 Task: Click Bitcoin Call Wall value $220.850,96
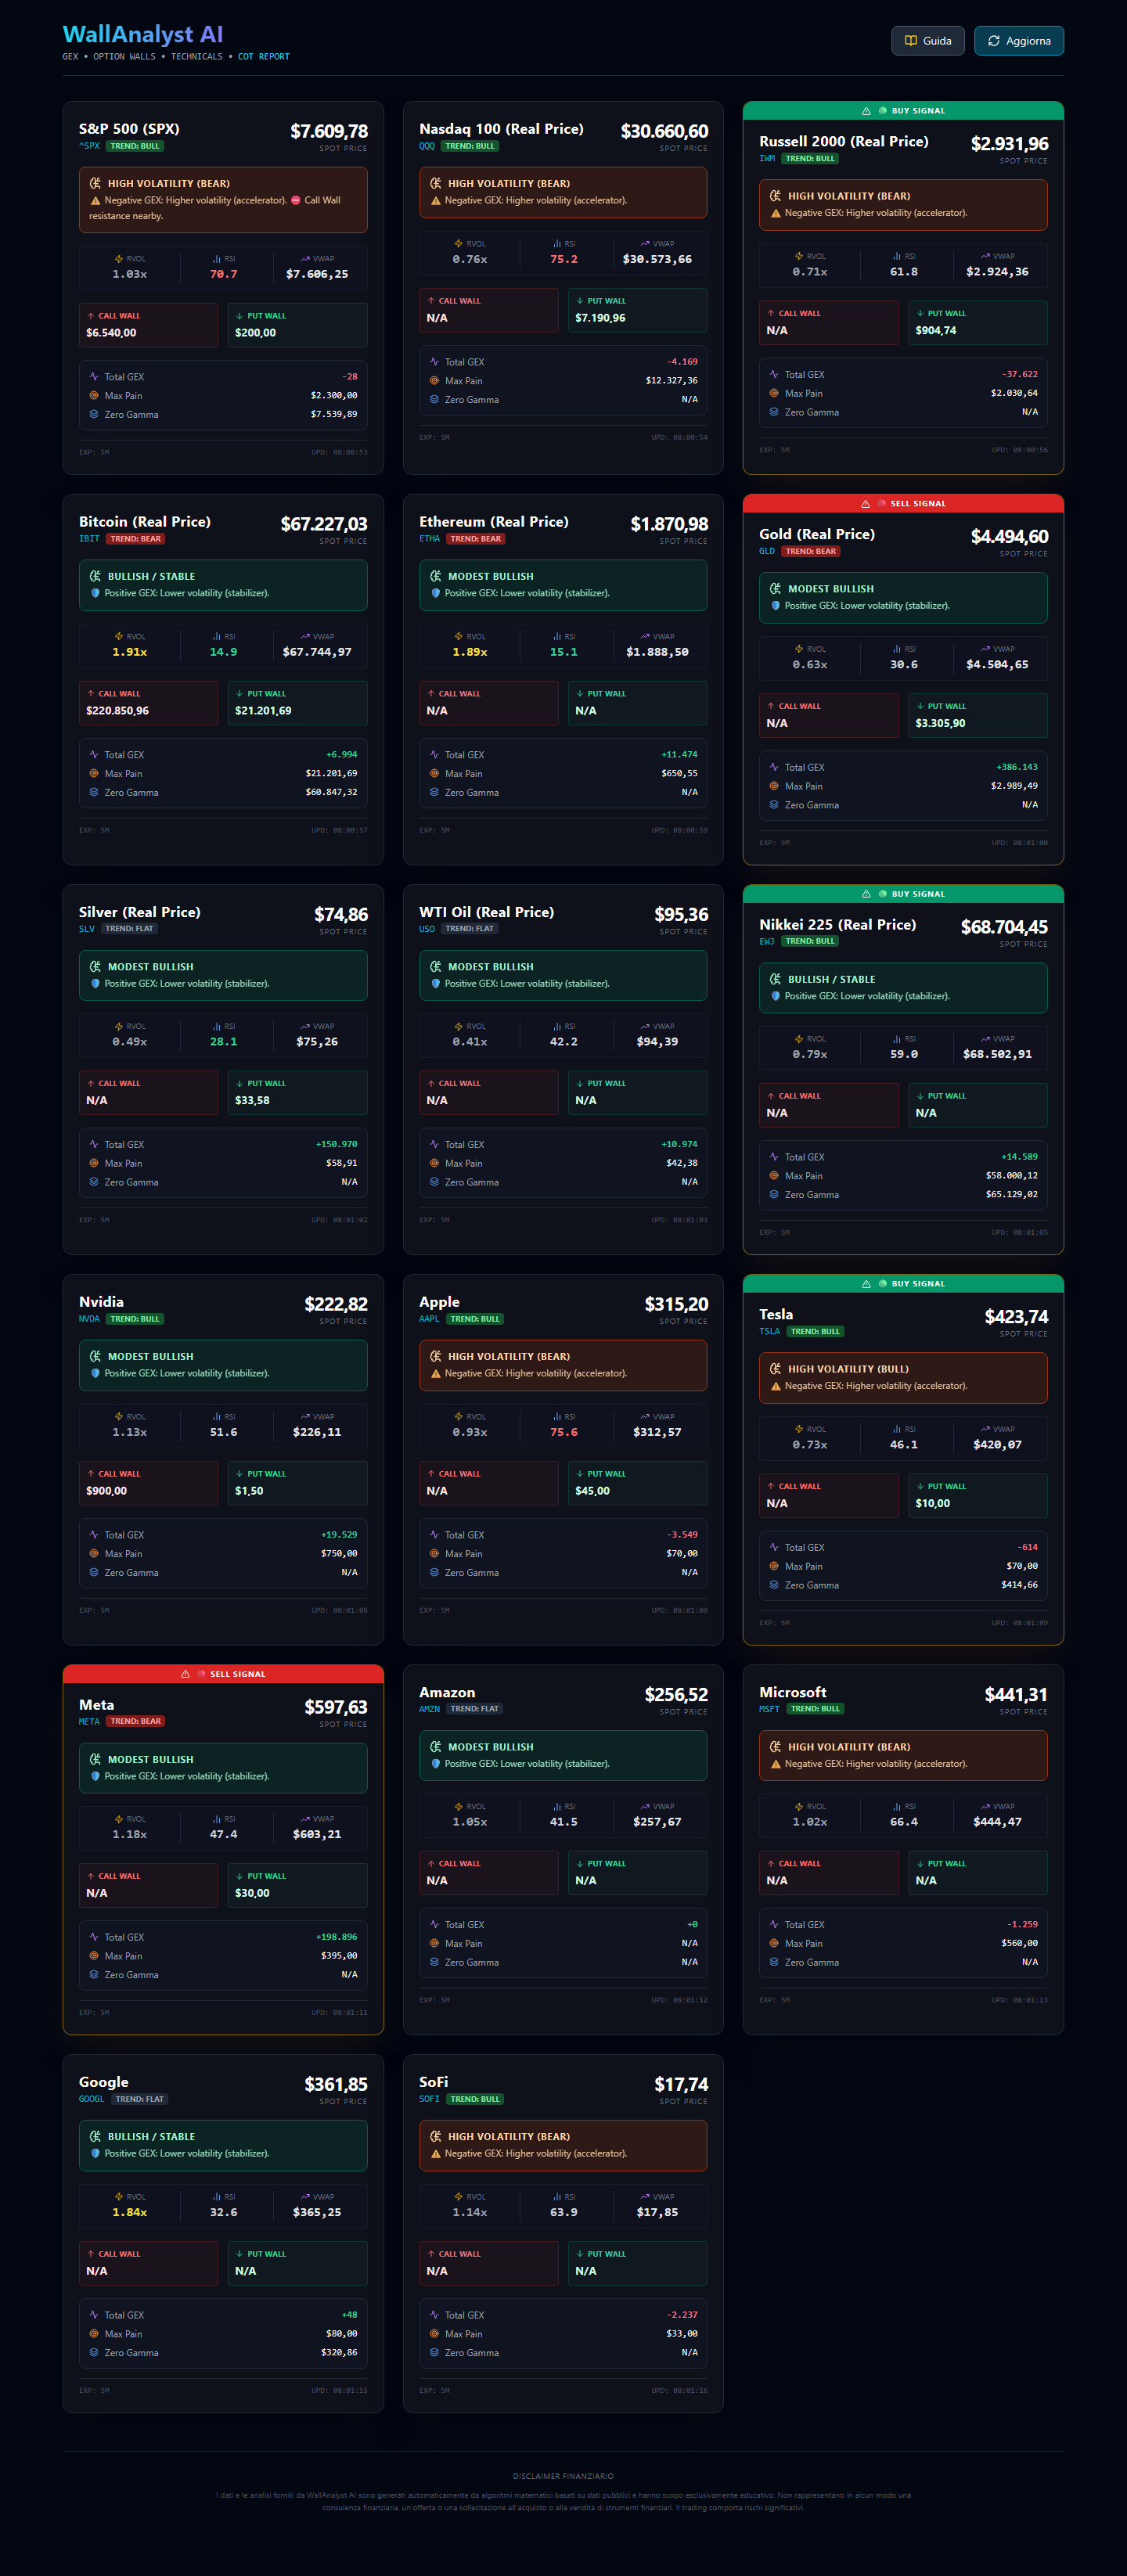pos(118,711)
